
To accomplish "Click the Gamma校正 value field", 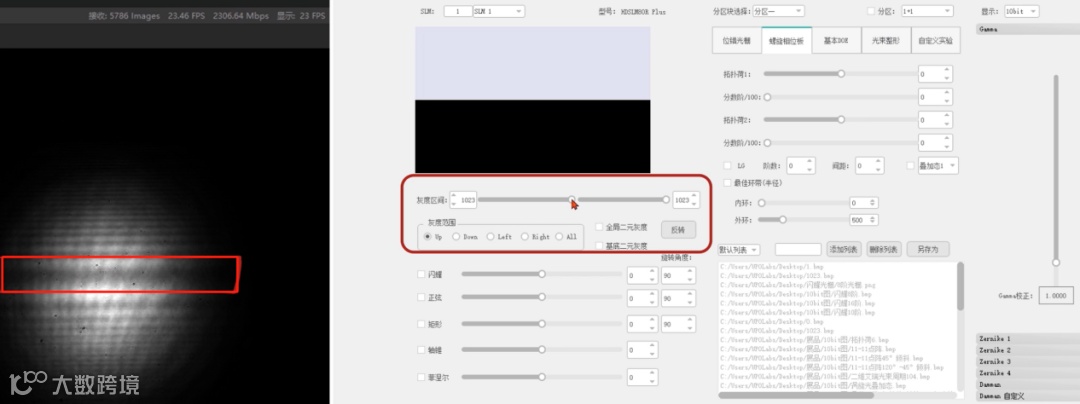I will point(1056,295).
